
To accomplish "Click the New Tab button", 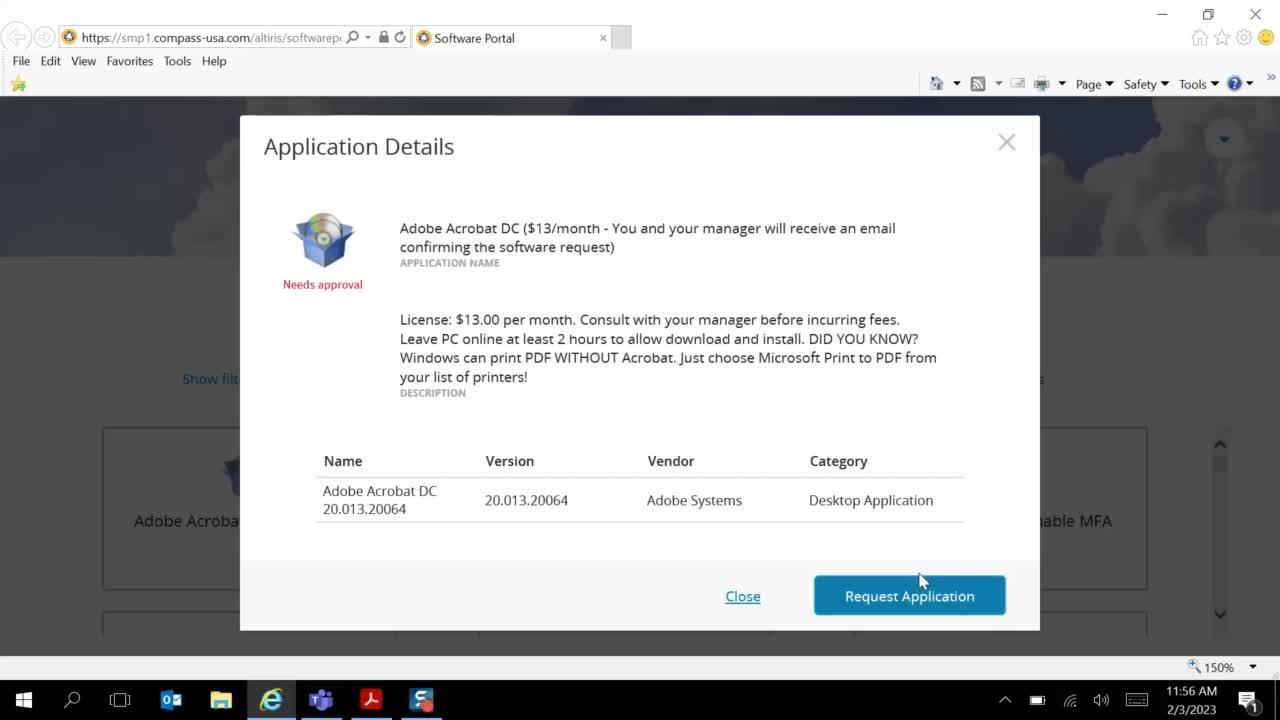I will pos(621,38).
